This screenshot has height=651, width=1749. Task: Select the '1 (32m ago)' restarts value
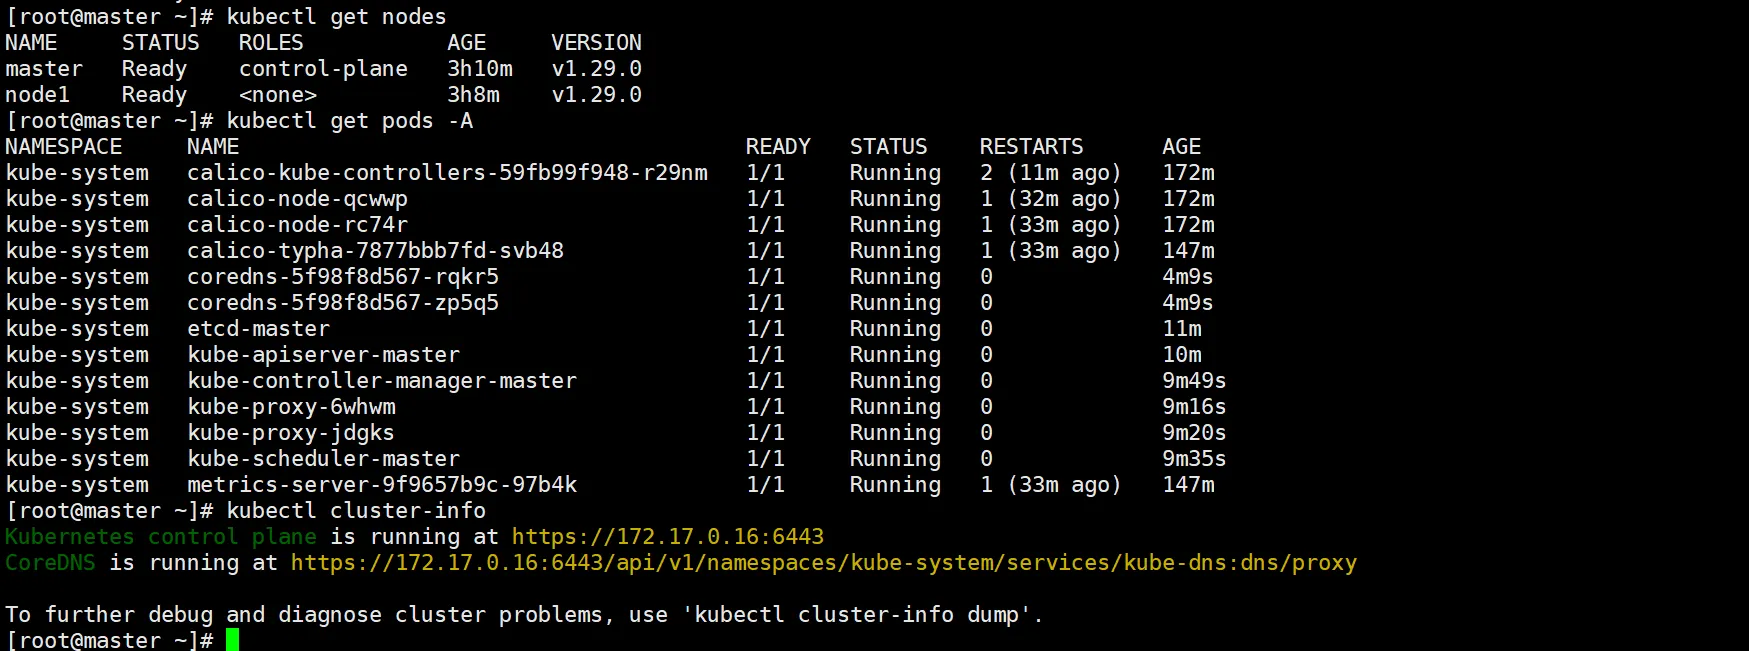click(x=1050, y=199)
